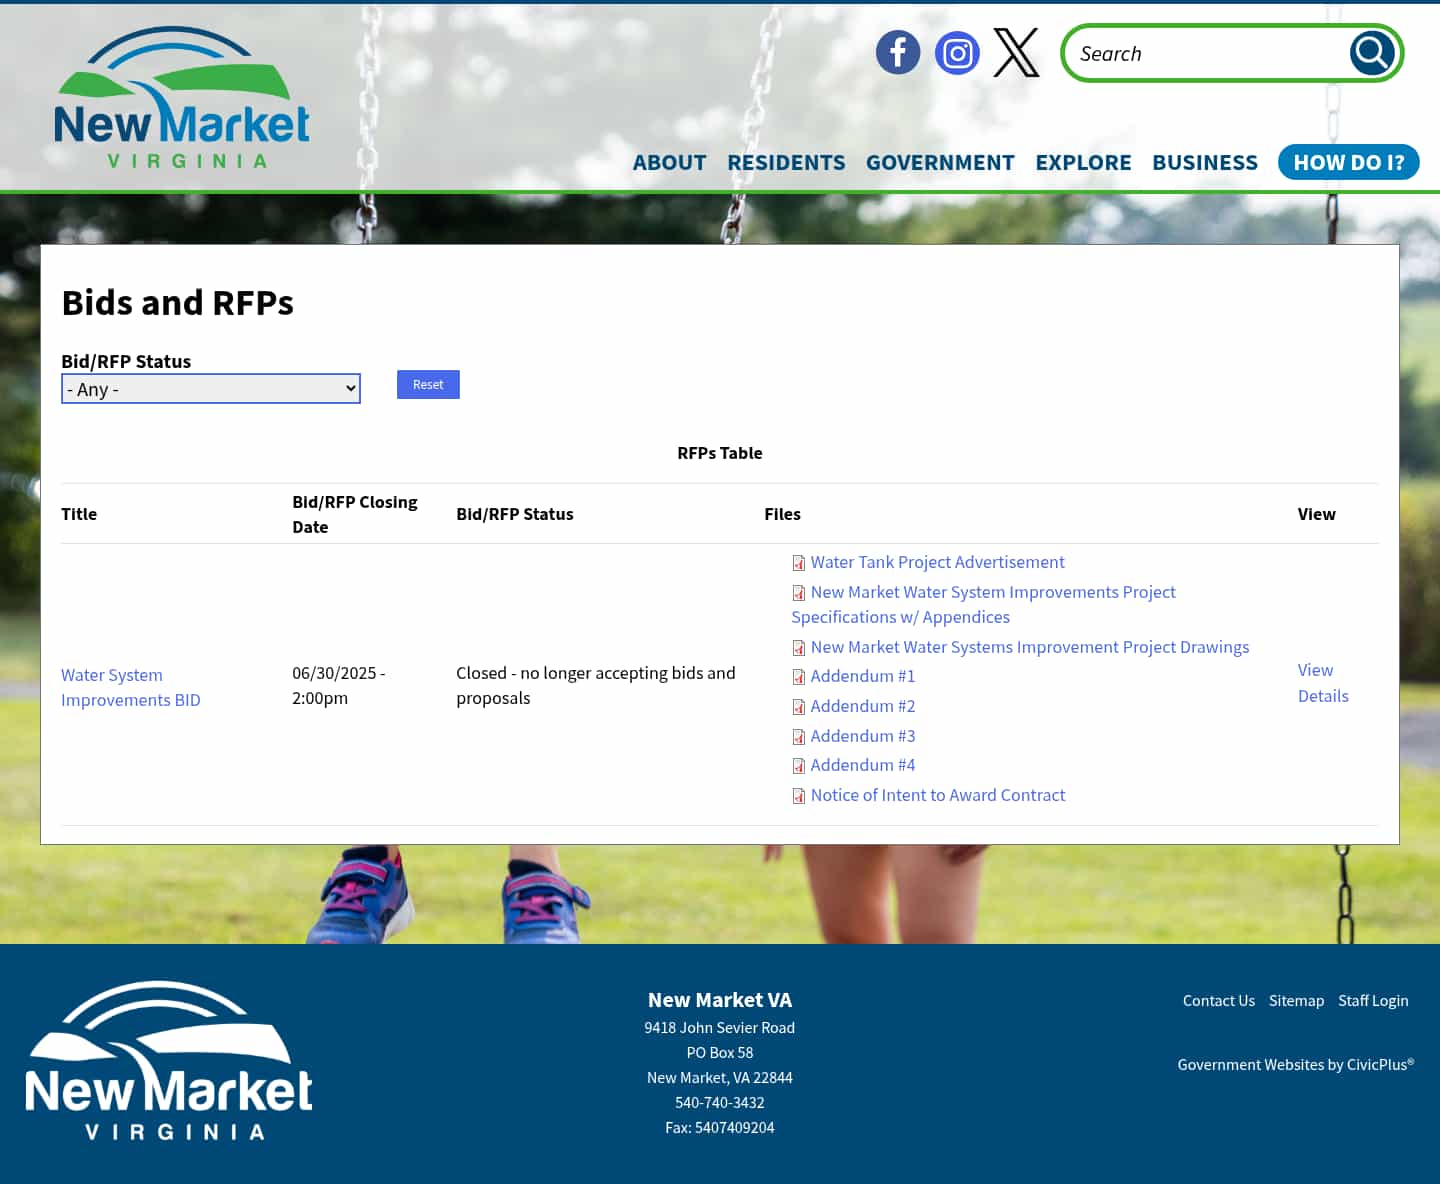Click the closing date 06/30/2025 - 2:00pm
This screenshot has width=1440, height=1184.
tap(339, 685)
